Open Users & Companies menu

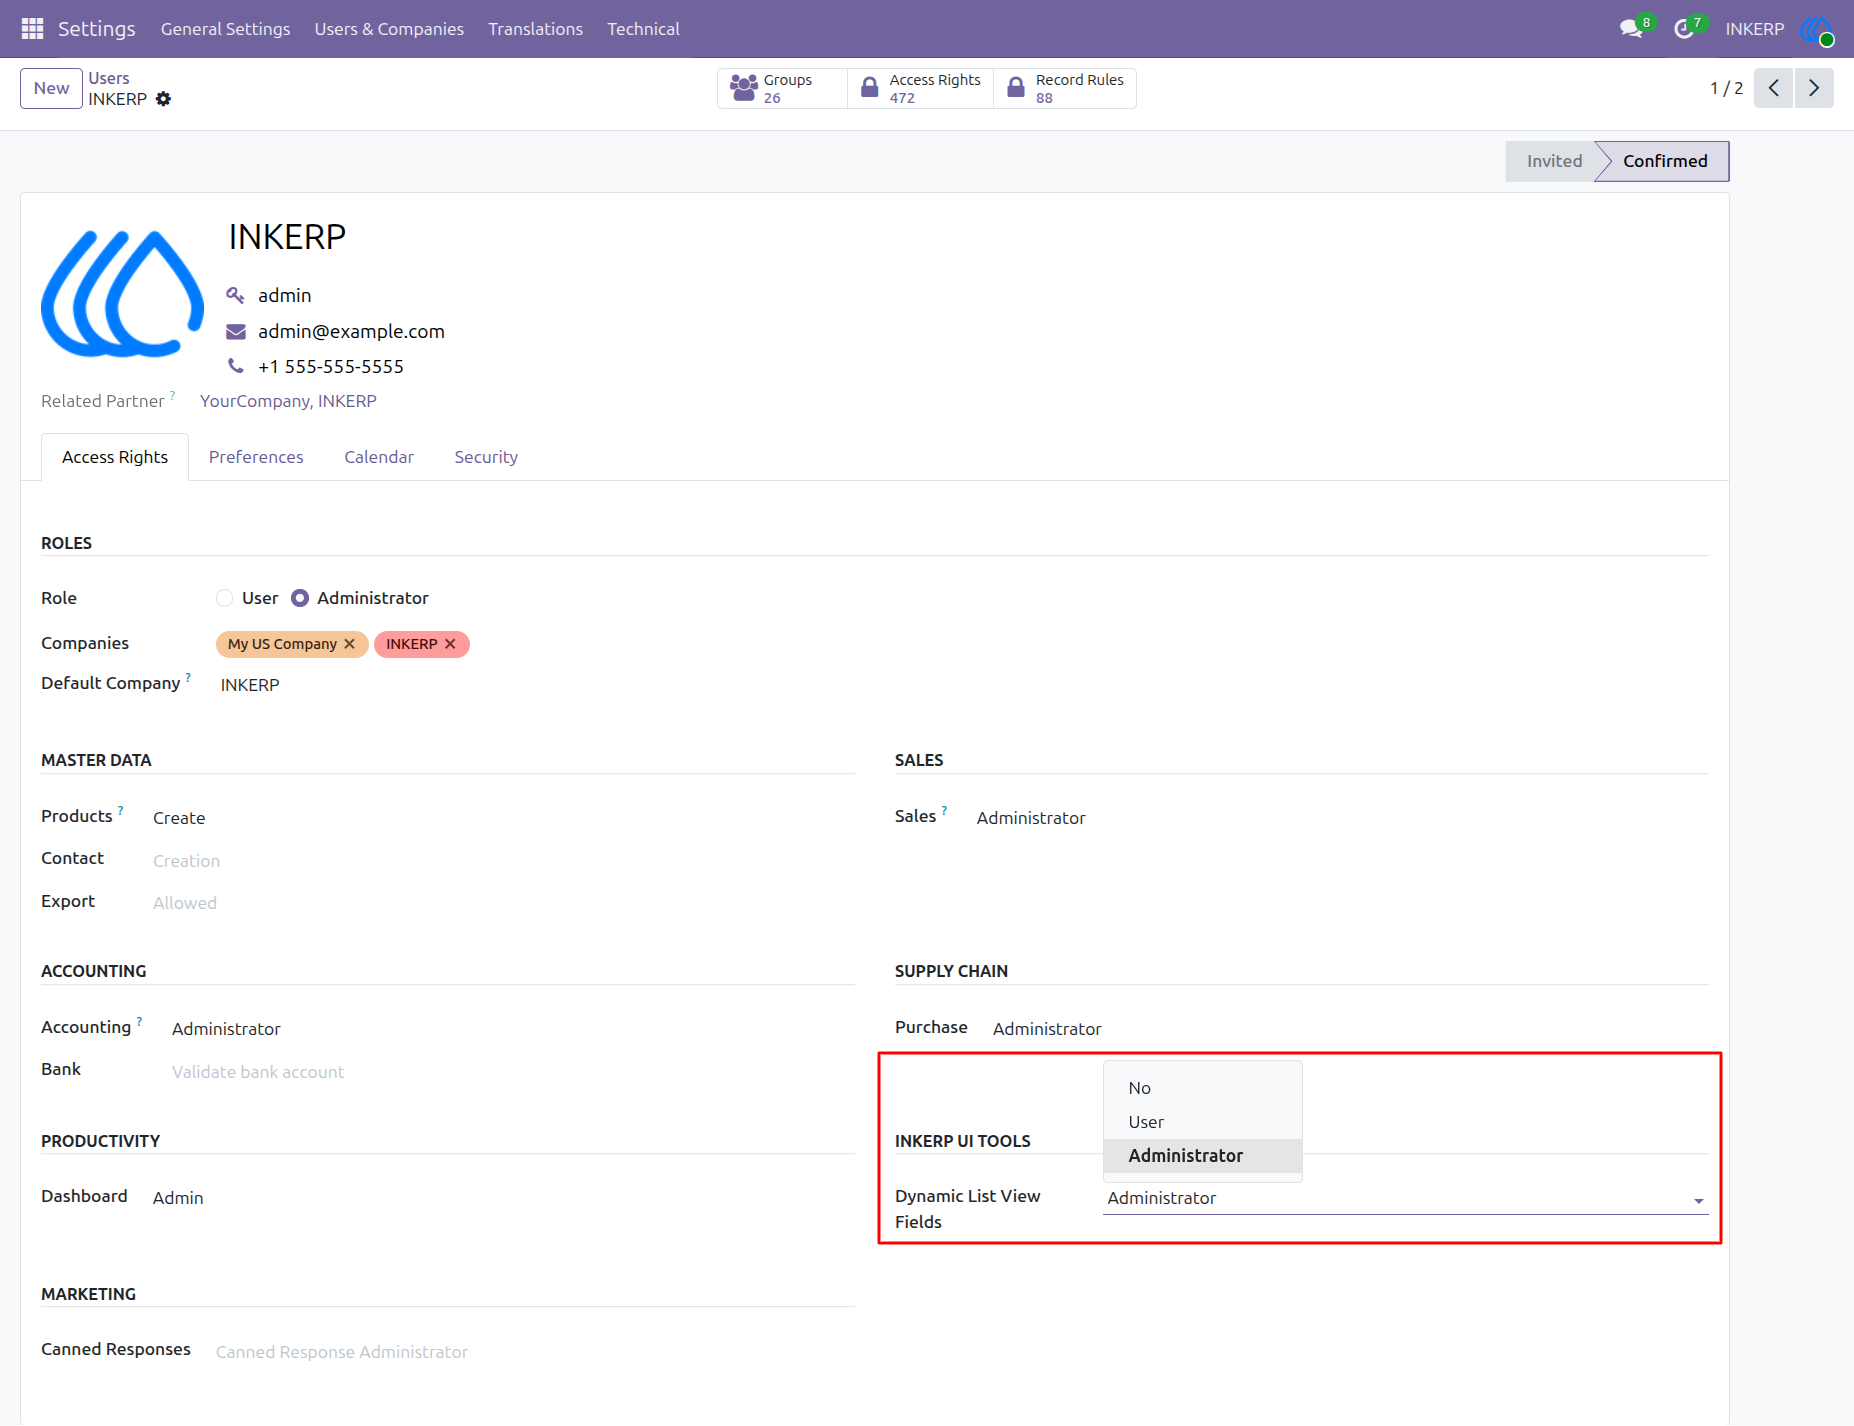pyautogui.click(x=389, y=29)
